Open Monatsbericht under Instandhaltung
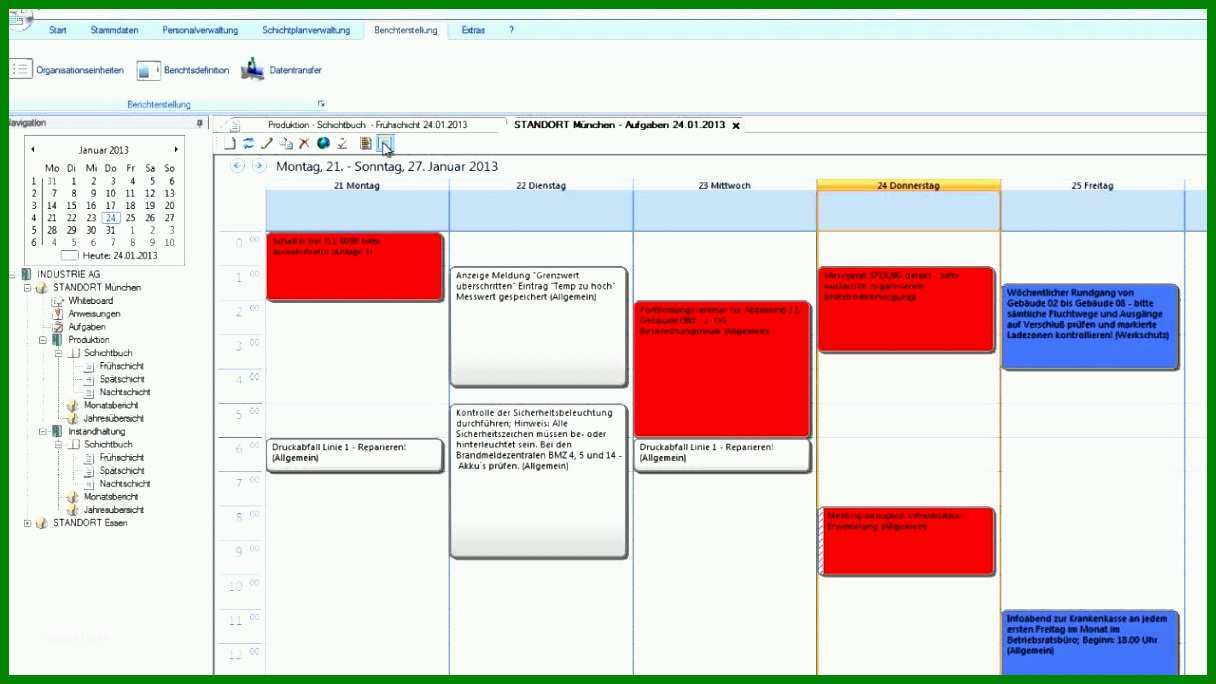Image resolution: width=1216 pixels, height=684 pixels. click(111, 496)
